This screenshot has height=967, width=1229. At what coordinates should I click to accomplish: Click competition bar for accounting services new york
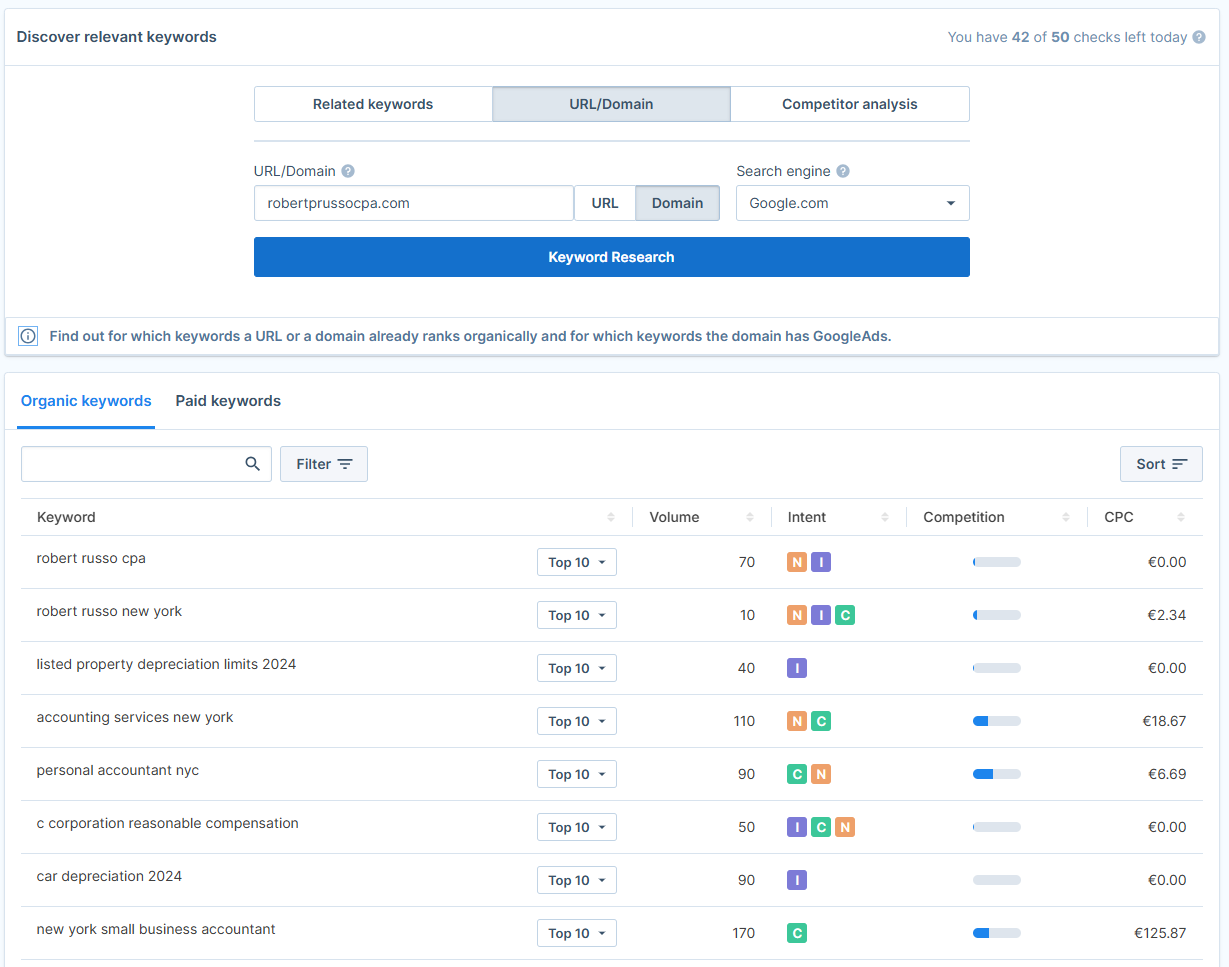[997, 721]
